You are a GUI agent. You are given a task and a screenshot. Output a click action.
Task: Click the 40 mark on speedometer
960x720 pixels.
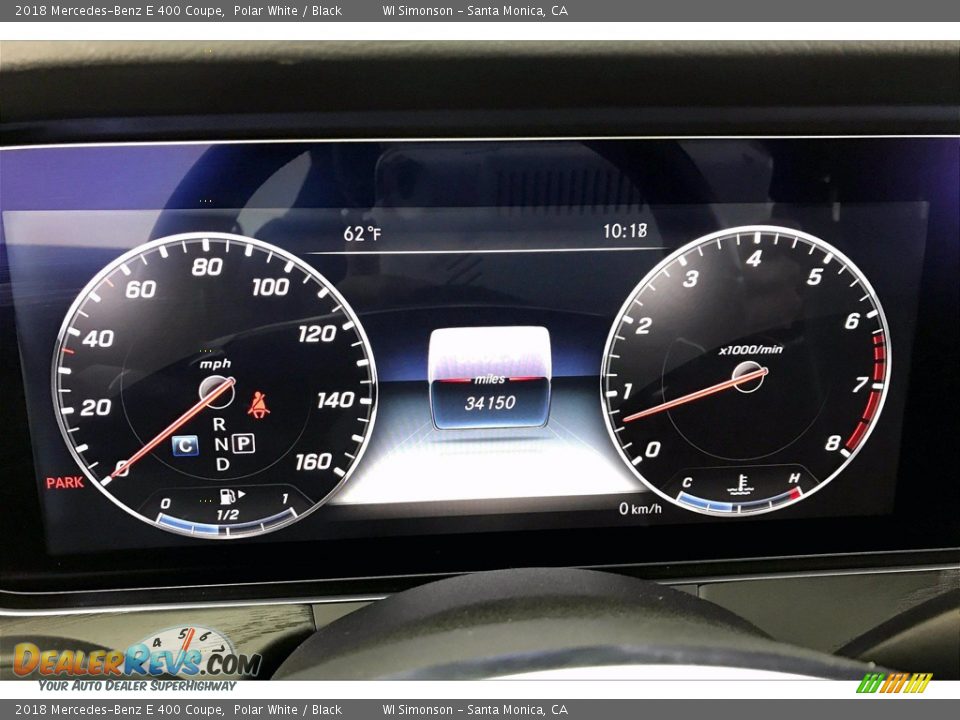(98, 338)
